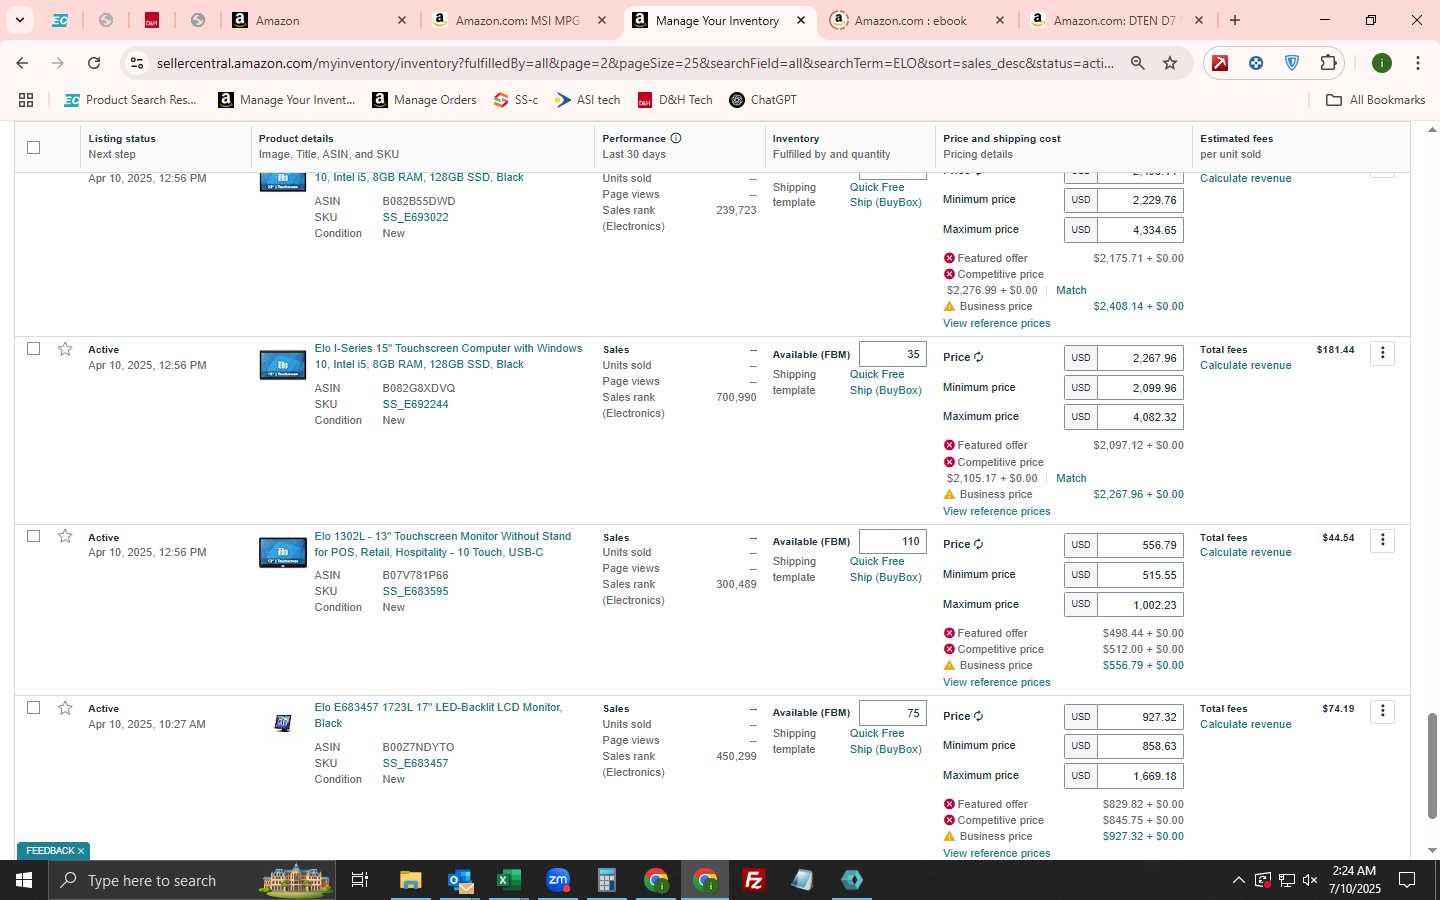Click Calculate revenue for the $44.54 fees row
Viewport: 1440px width, 900px height.
[x=1245, y=552]
